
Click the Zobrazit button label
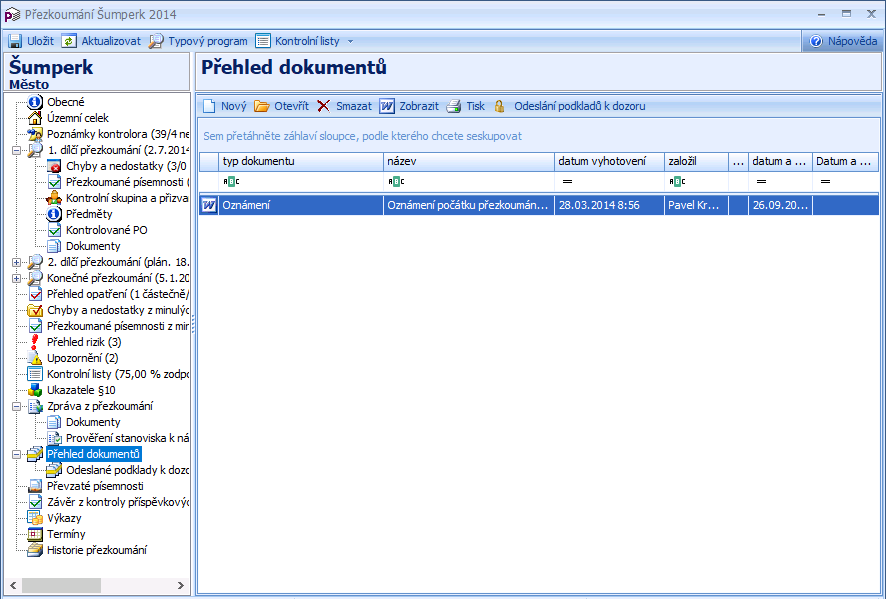click(419, 106)
